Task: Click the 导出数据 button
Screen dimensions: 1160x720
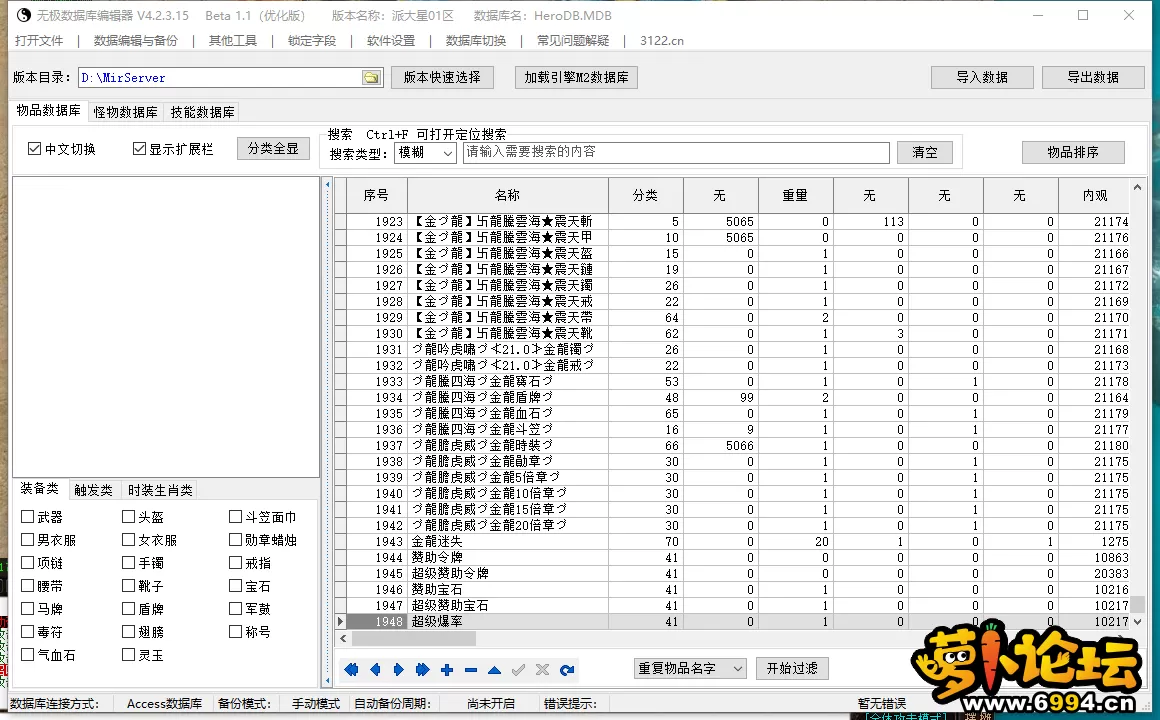Action: (1093, 77)
